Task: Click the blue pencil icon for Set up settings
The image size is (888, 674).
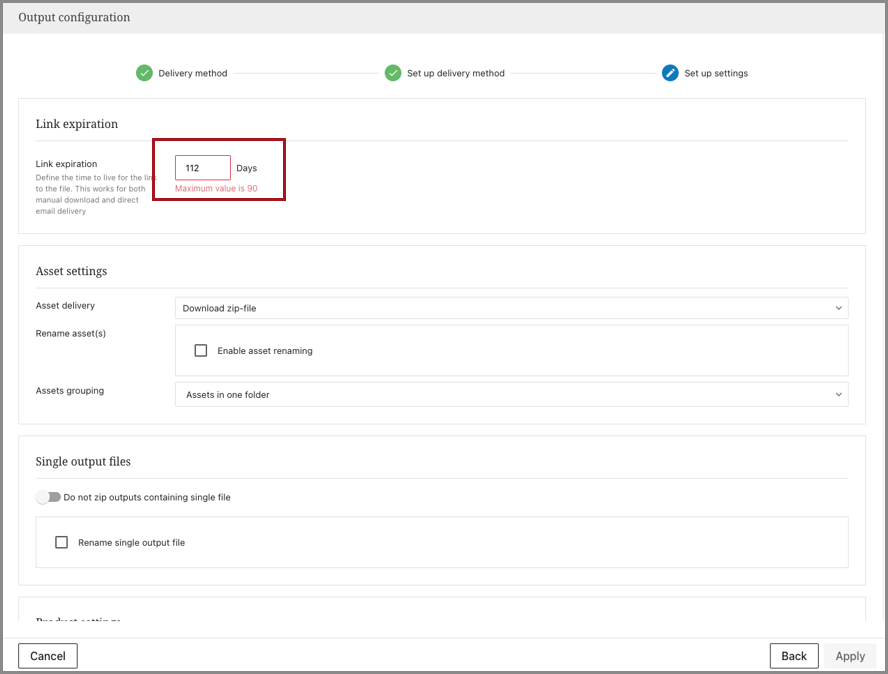Action: [670, 73]
